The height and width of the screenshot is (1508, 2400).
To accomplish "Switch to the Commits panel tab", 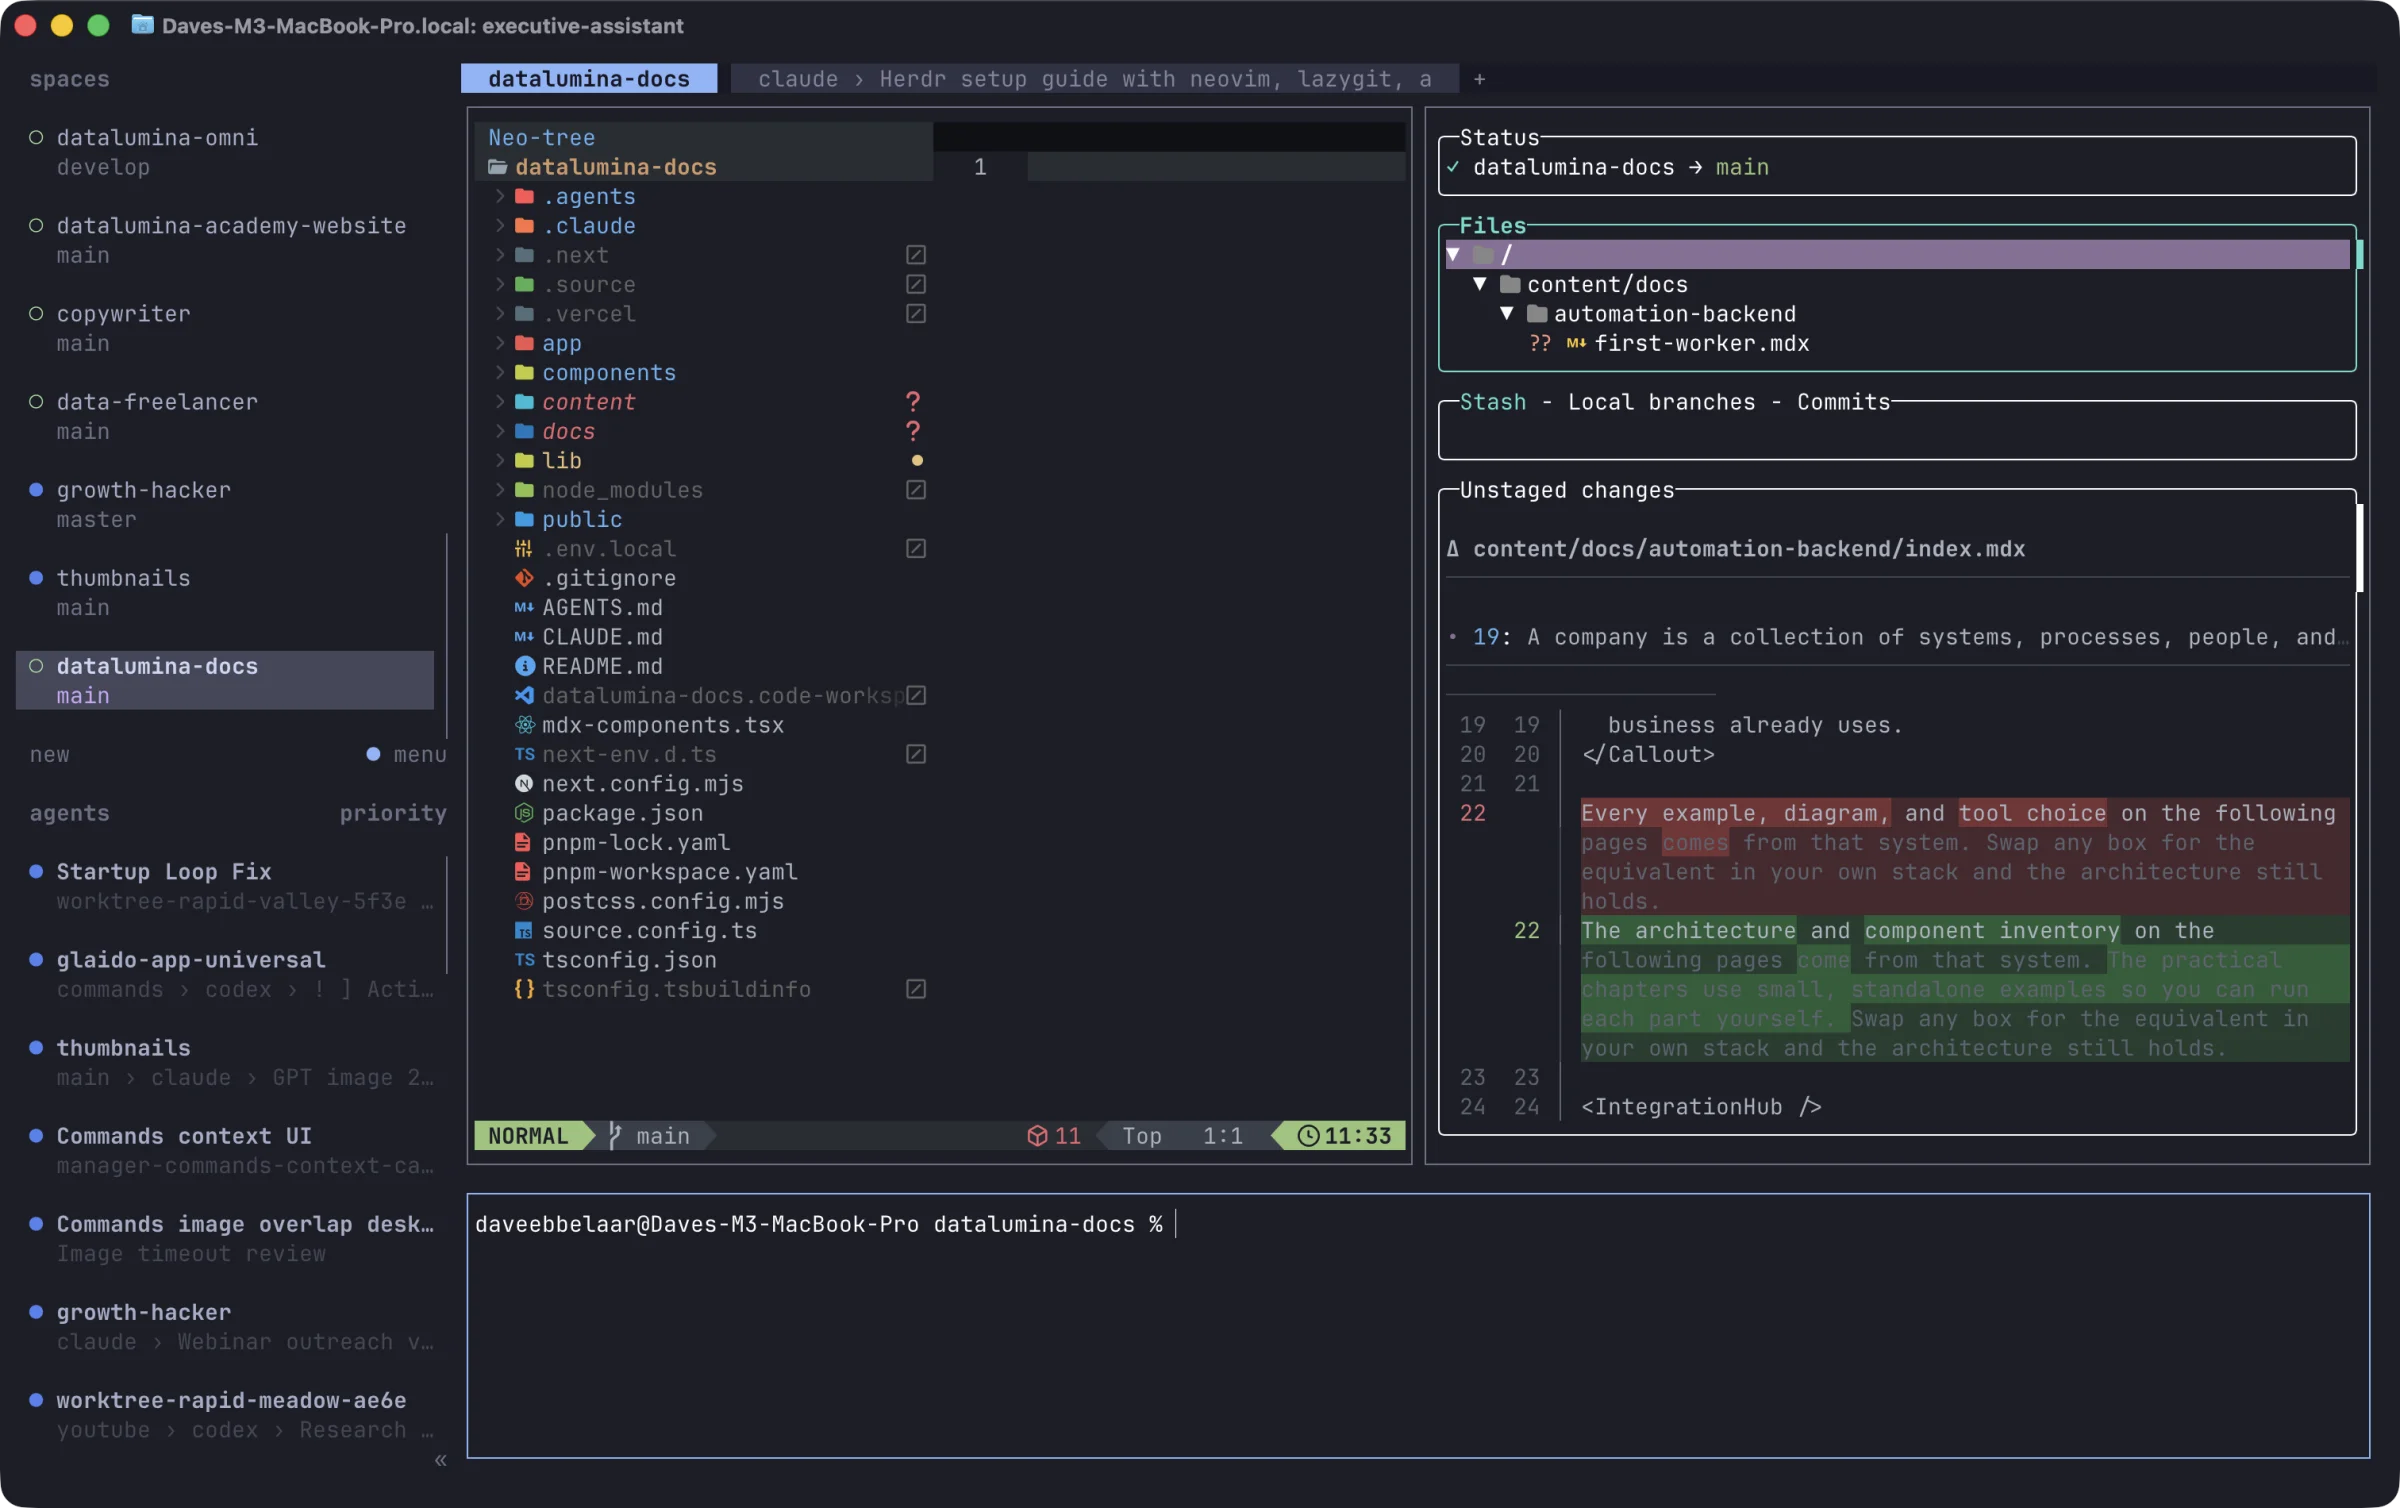I will click(1843, 402).
